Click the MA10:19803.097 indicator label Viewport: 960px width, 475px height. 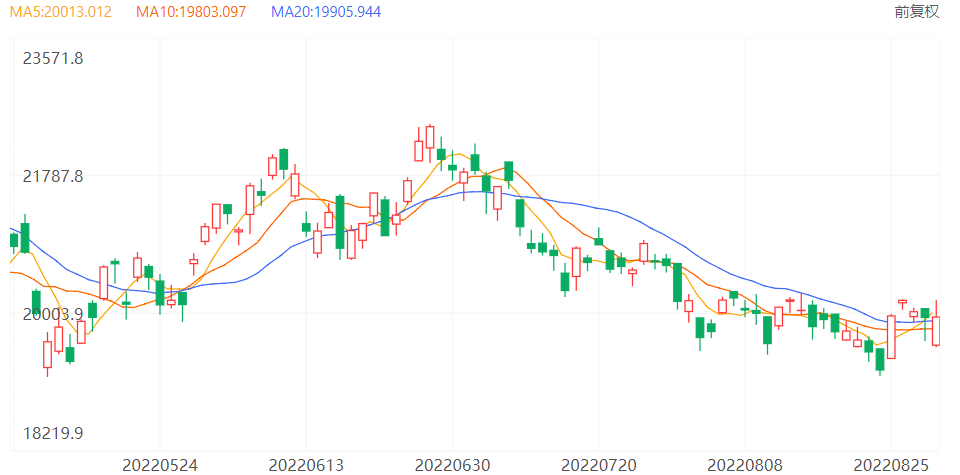191,11
